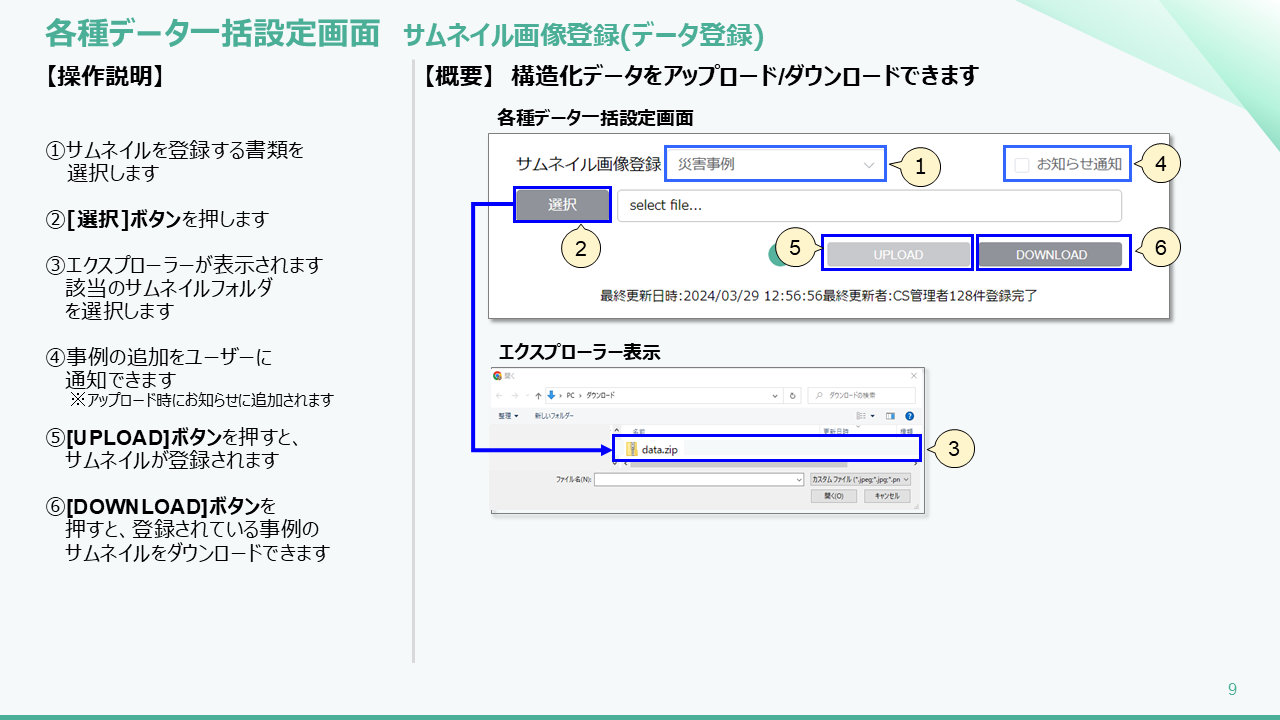Open the Help question mark icon

coord(910,416)
